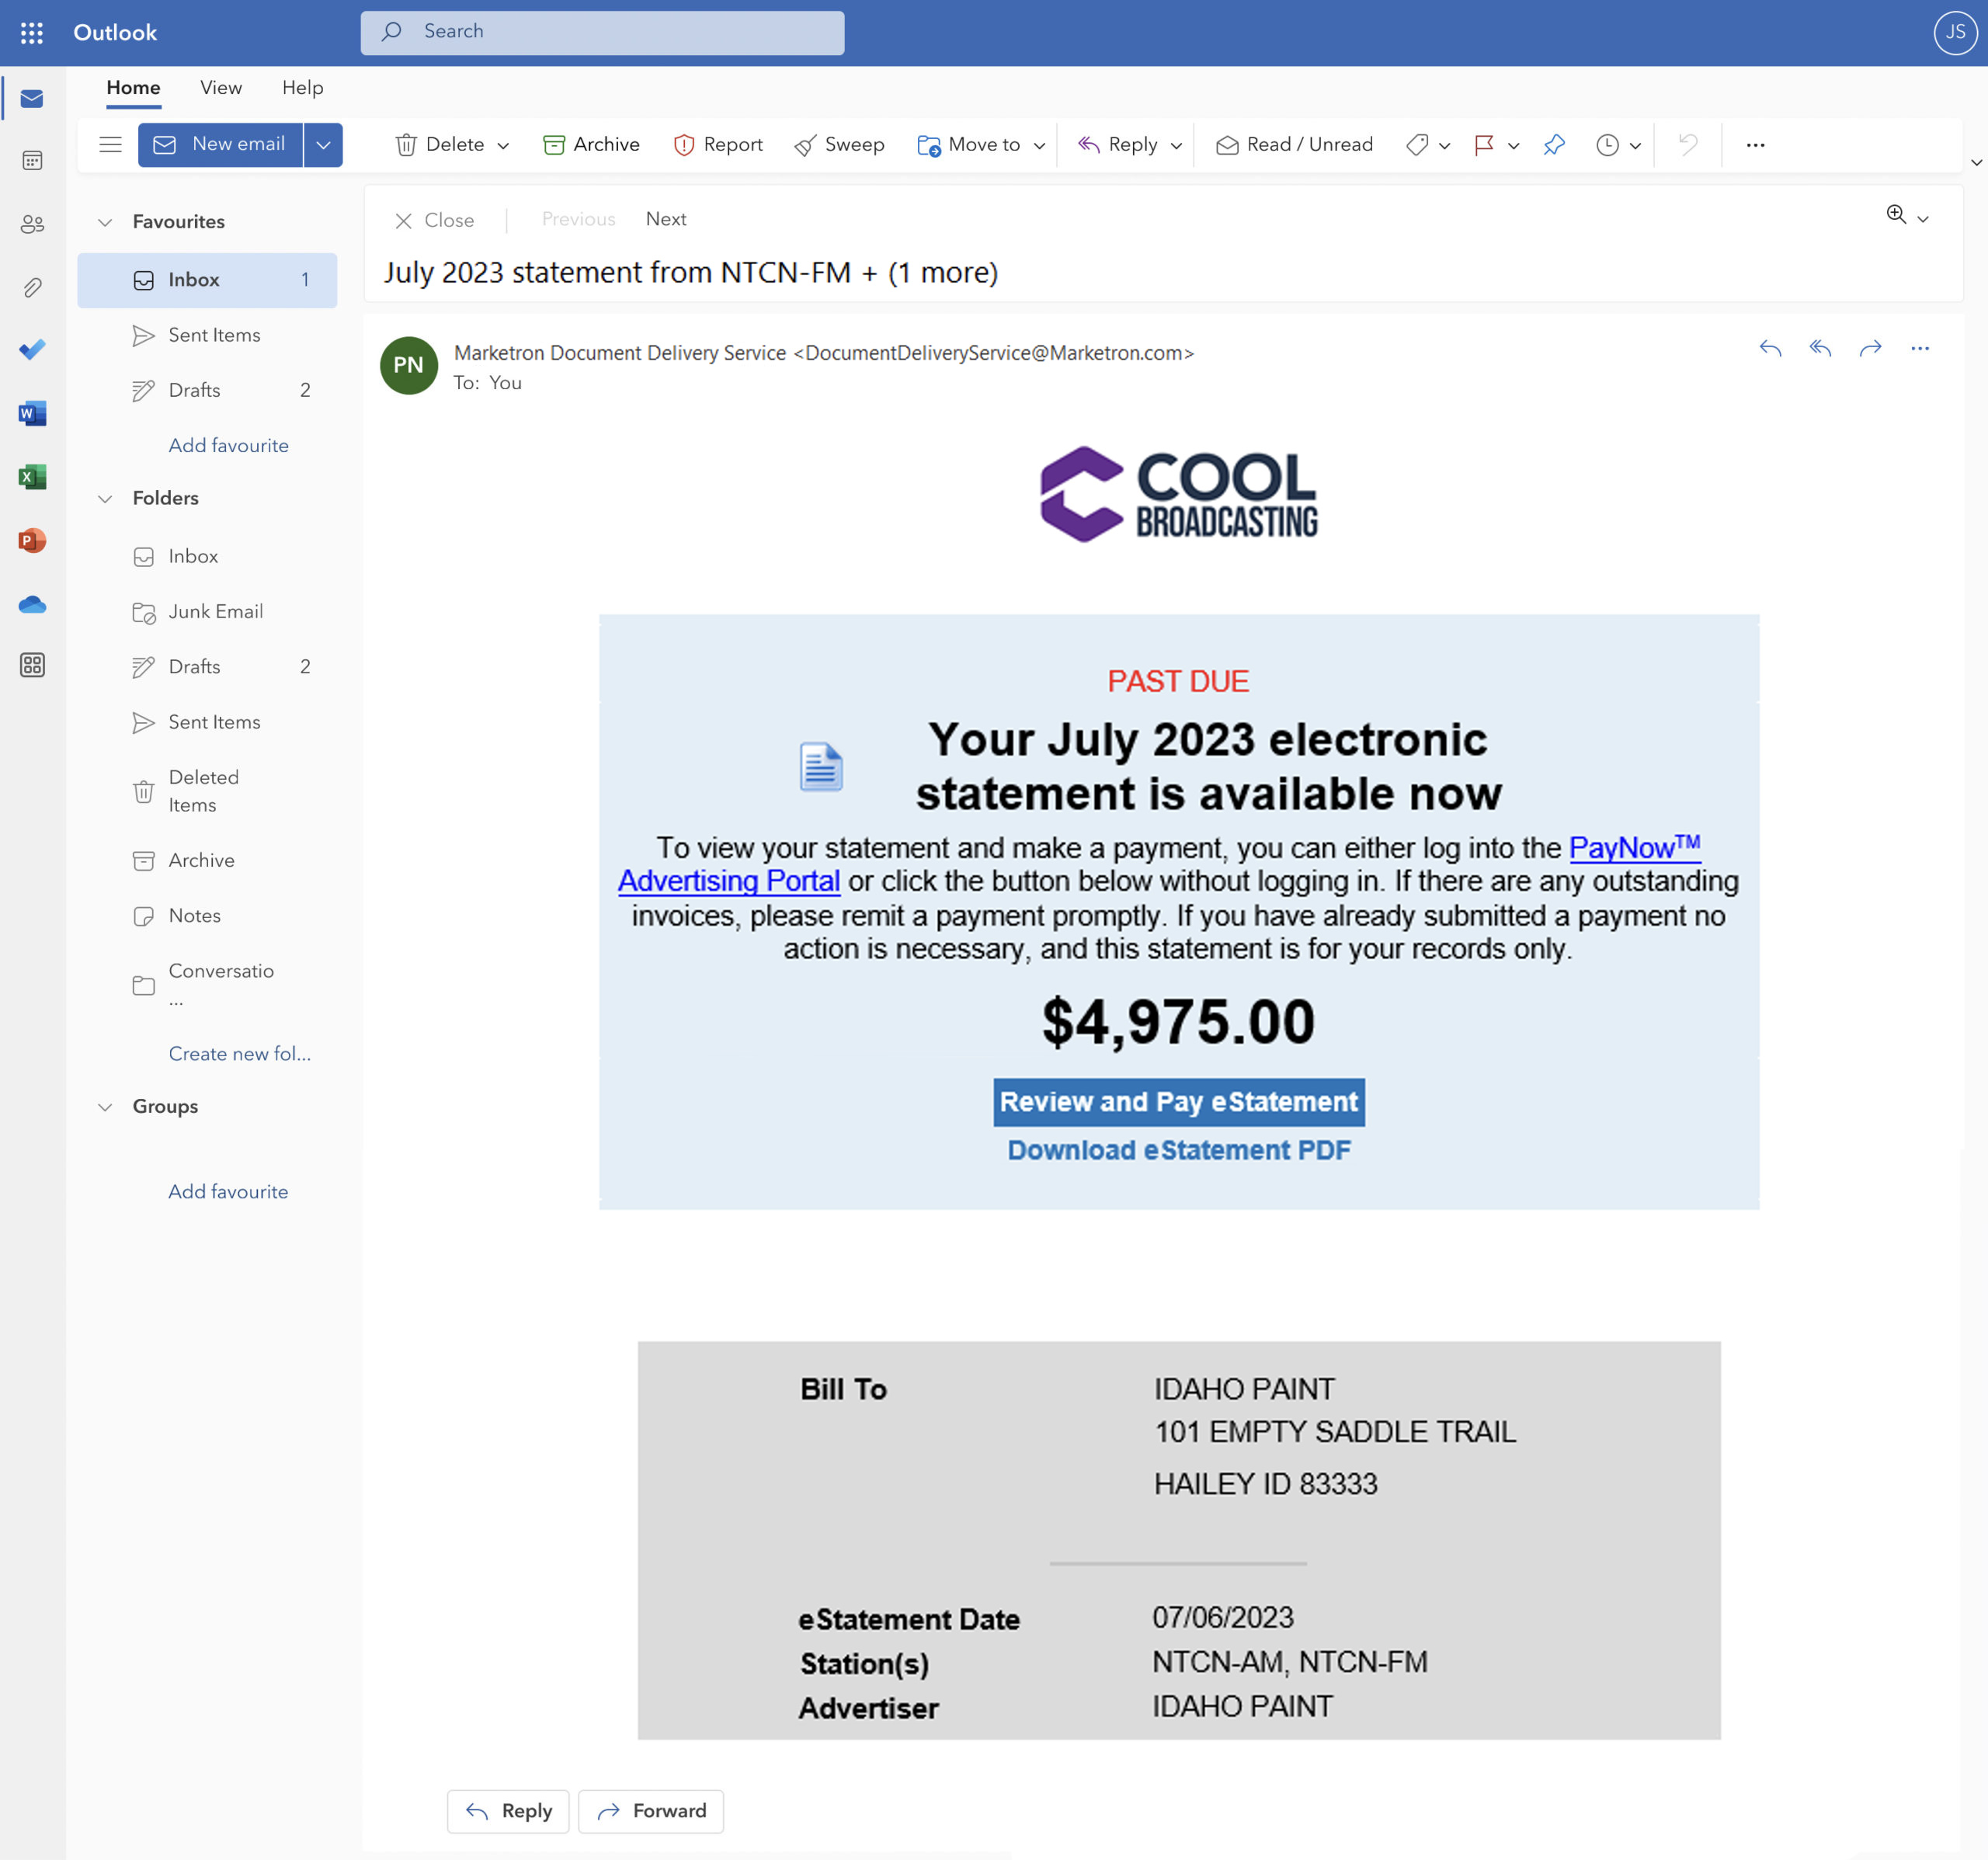
Task: Open Calendar from the left rail
Action: pyautogui.click(x=32, y=161)
